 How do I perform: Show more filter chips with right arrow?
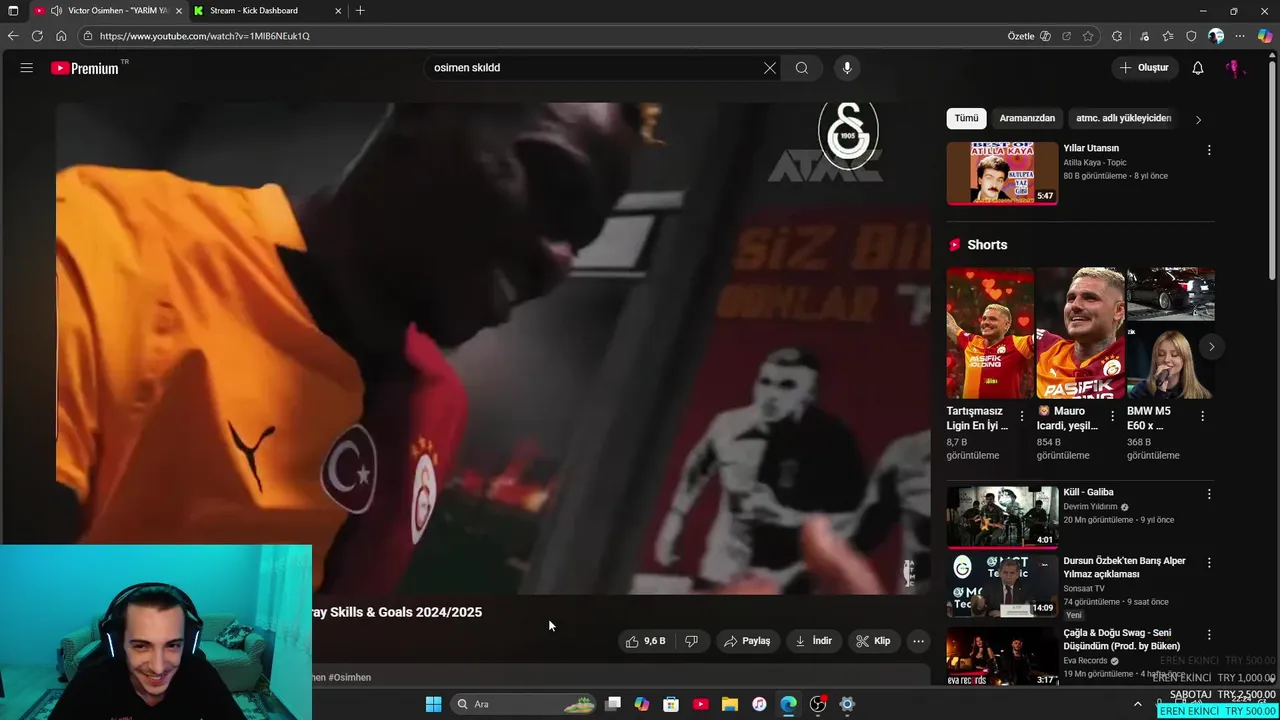coord(1198,119)
